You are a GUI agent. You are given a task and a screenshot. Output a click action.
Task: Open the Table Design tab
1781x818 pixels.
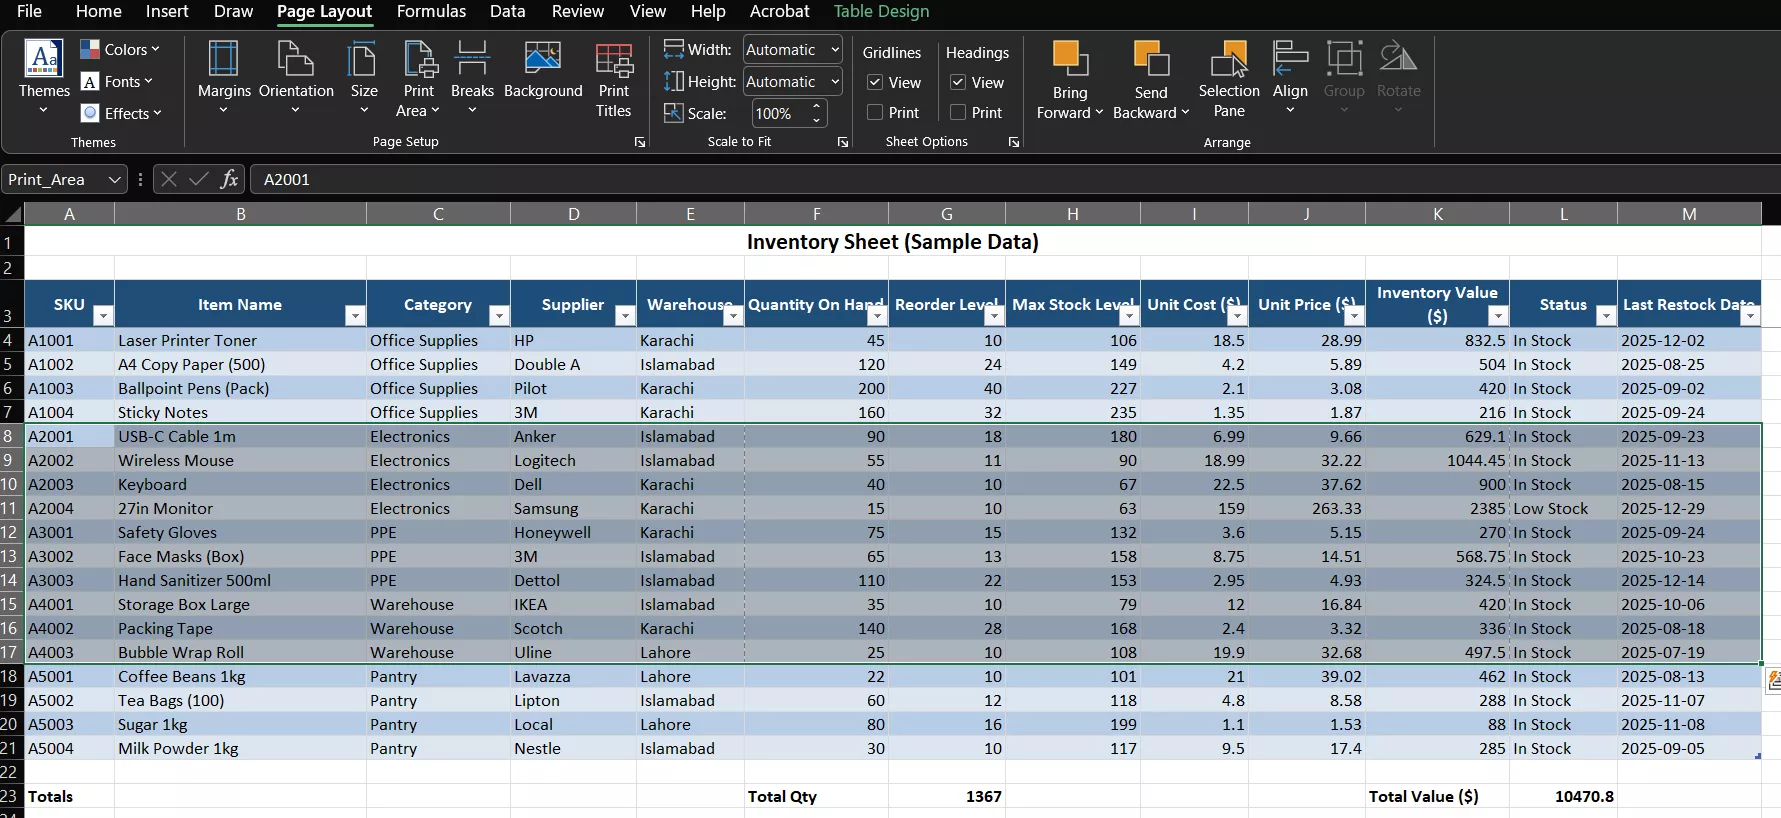coord(881,11)
